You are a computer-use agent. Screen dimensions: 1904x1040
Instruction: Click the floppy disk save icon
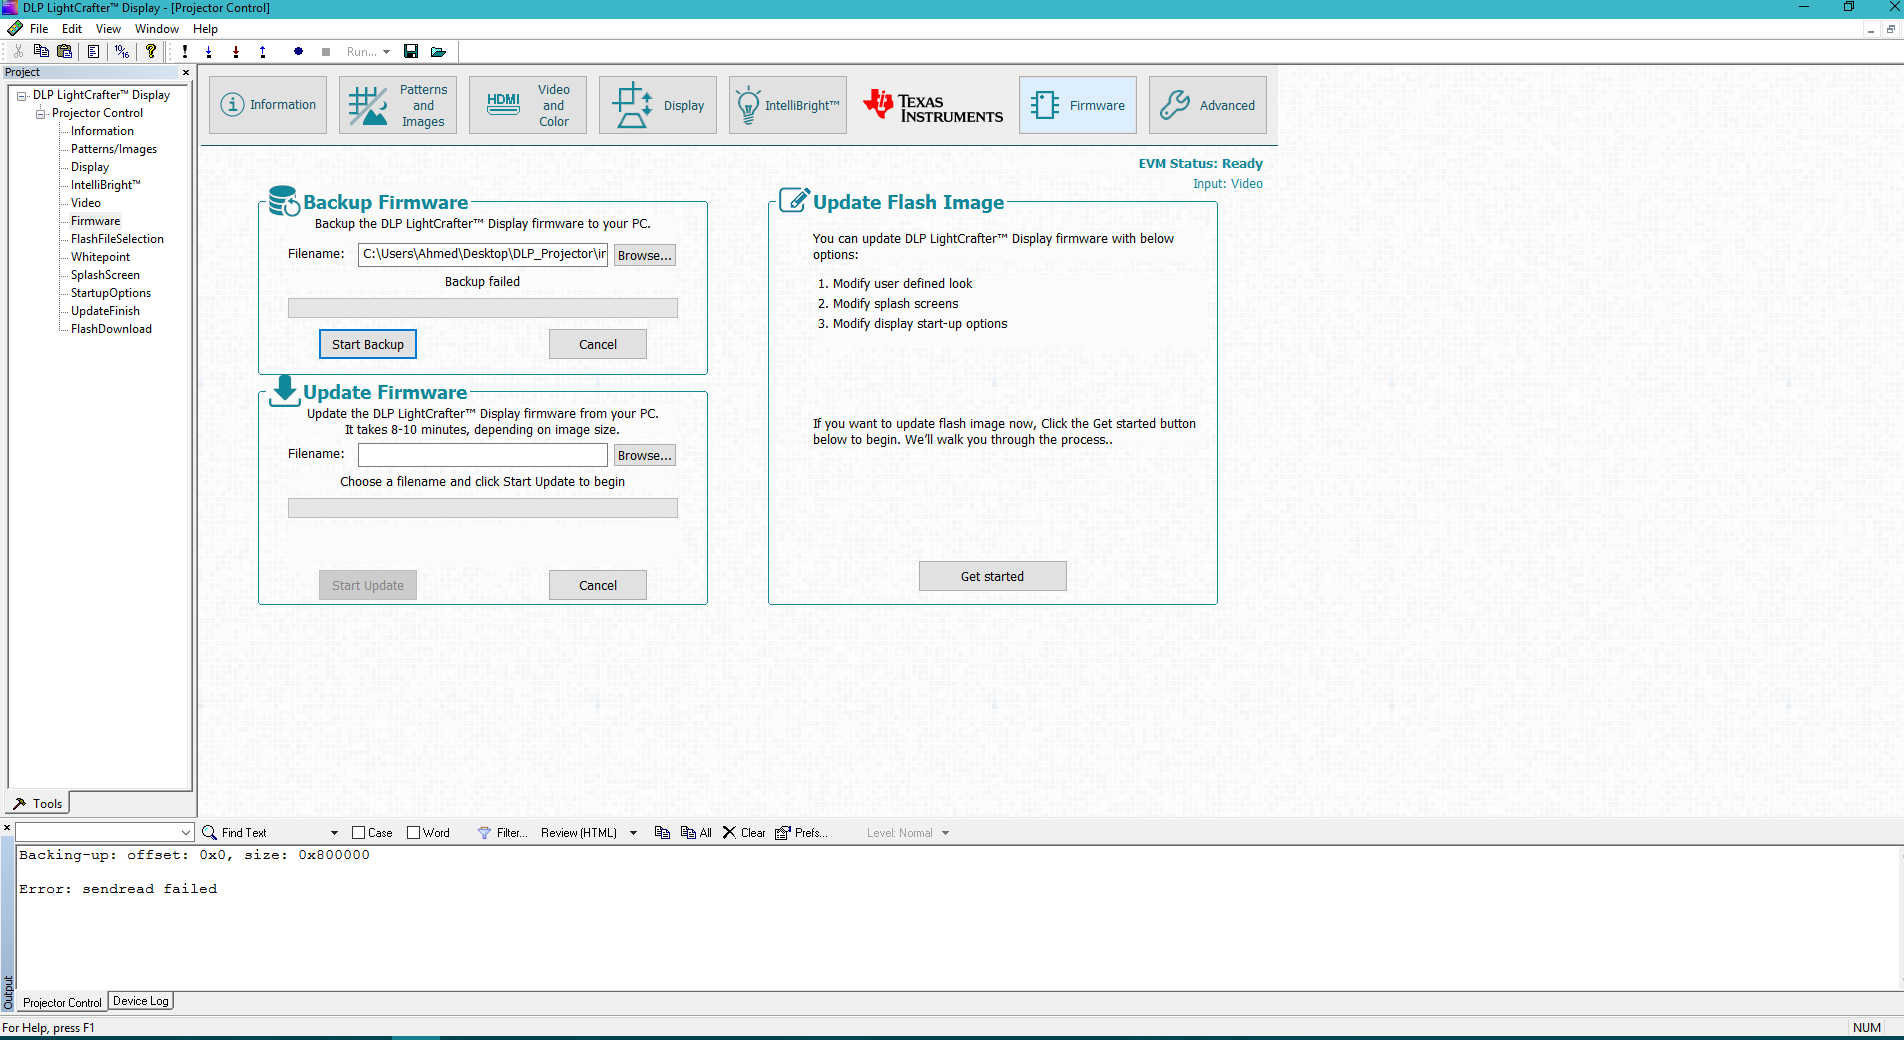411,51
